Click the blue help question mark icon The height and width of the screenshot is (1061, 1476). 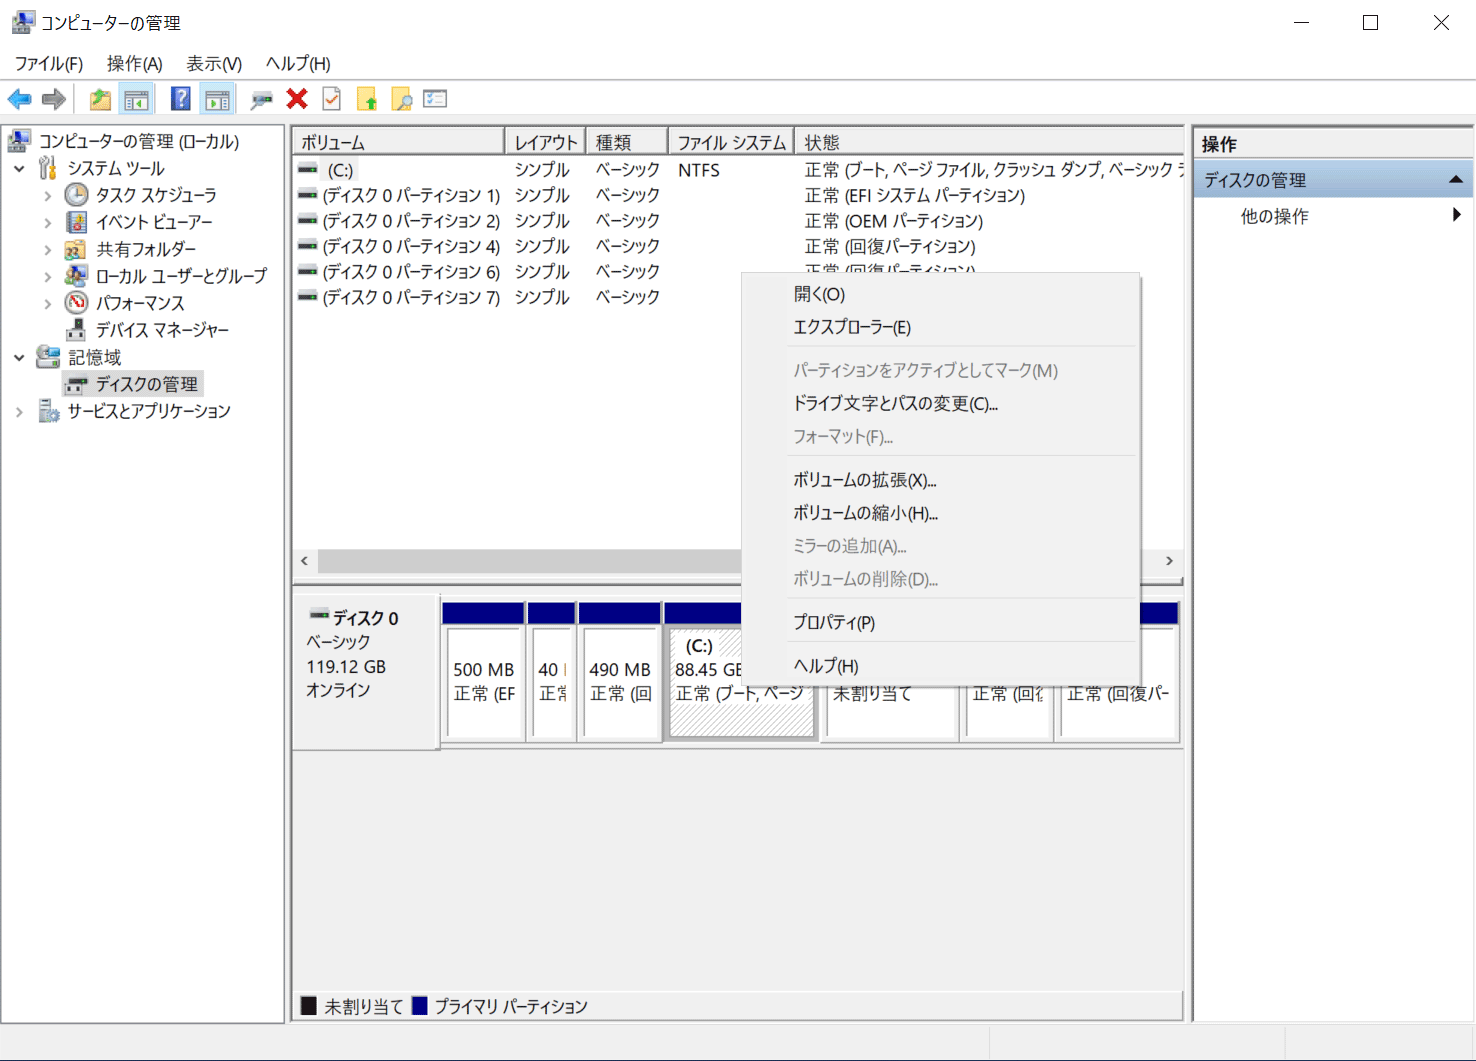coord(180,99)
